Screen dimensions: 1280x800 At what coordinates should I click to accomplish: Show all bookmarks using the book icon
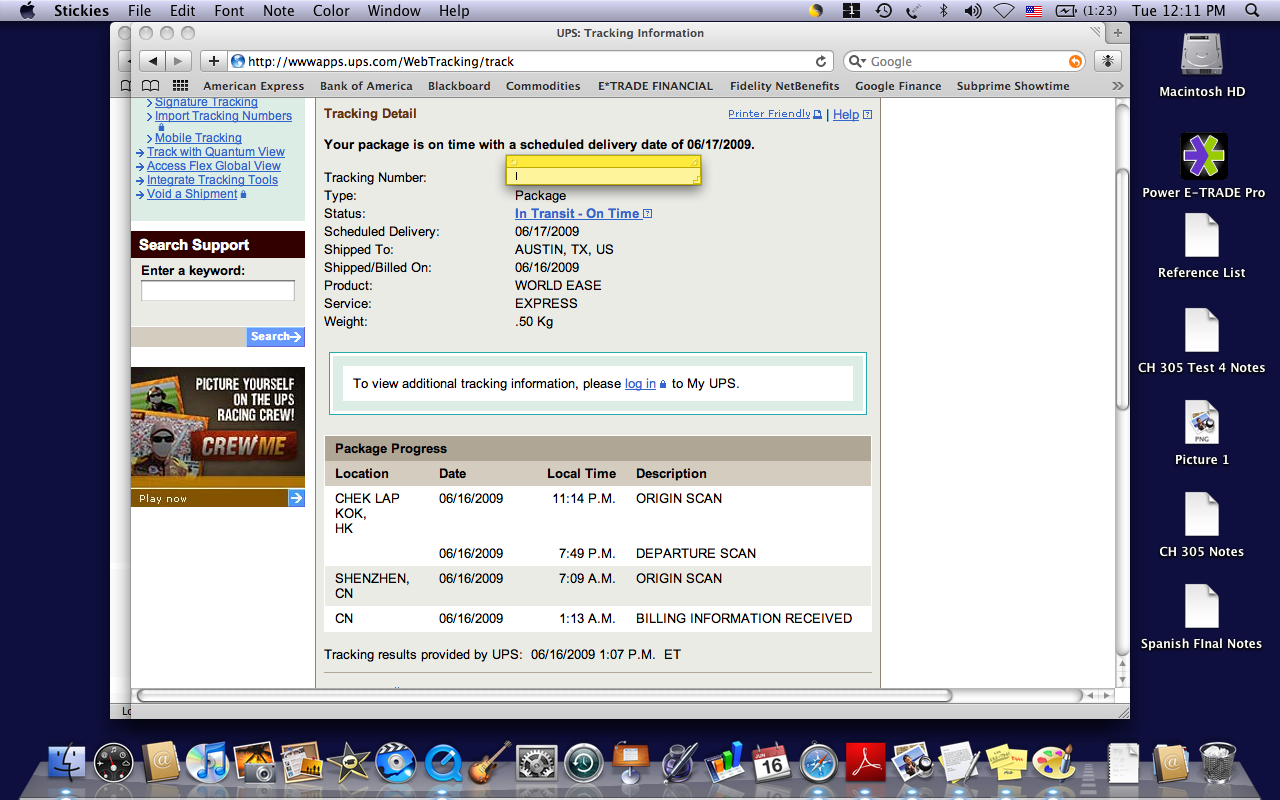[150, 86]
